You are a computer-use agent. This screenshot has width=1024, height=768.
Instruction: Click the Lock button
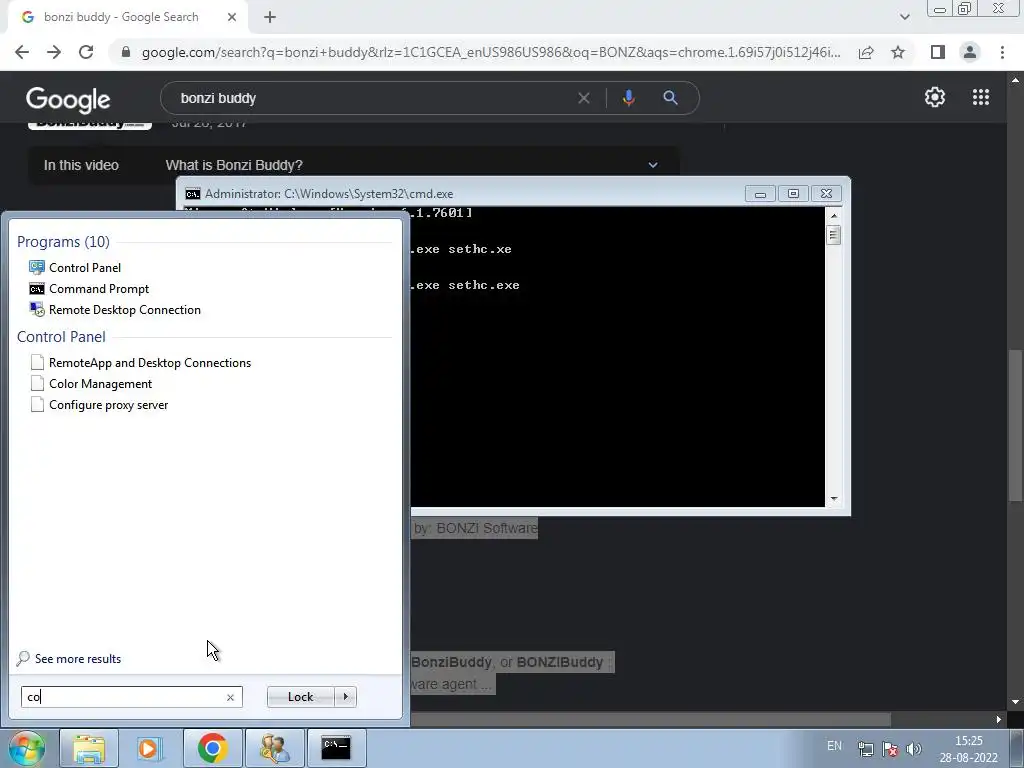point(300,697)
